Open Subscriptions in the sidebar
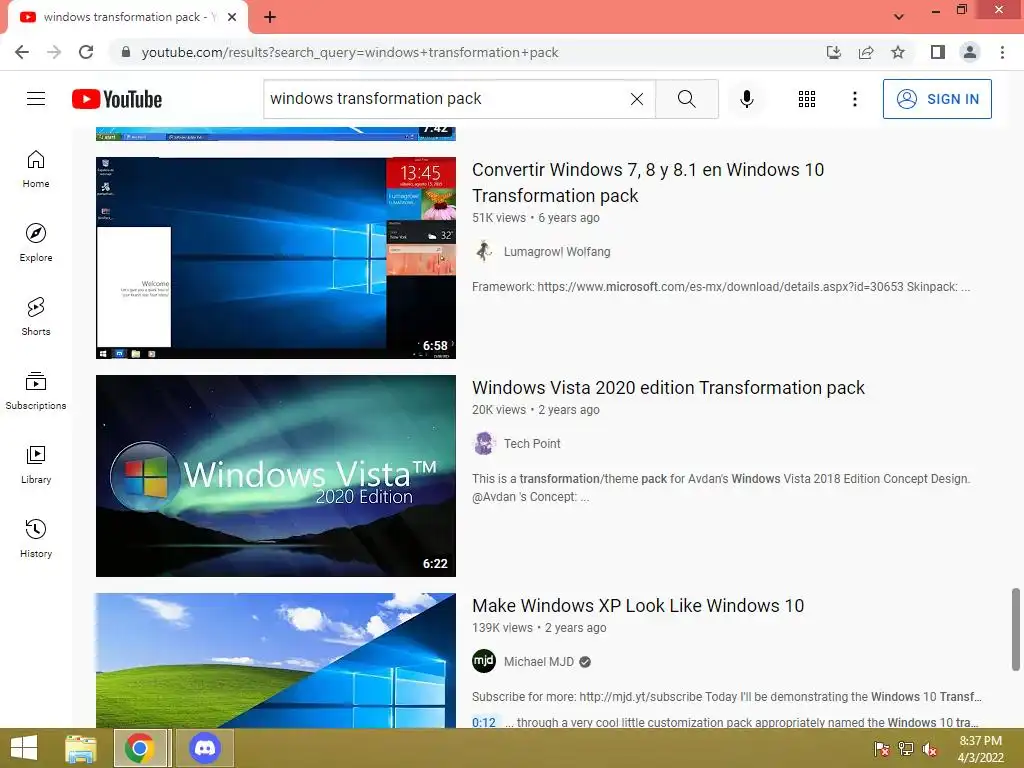The width and height of the screenshot is (1024, 768). click(36, 391)
